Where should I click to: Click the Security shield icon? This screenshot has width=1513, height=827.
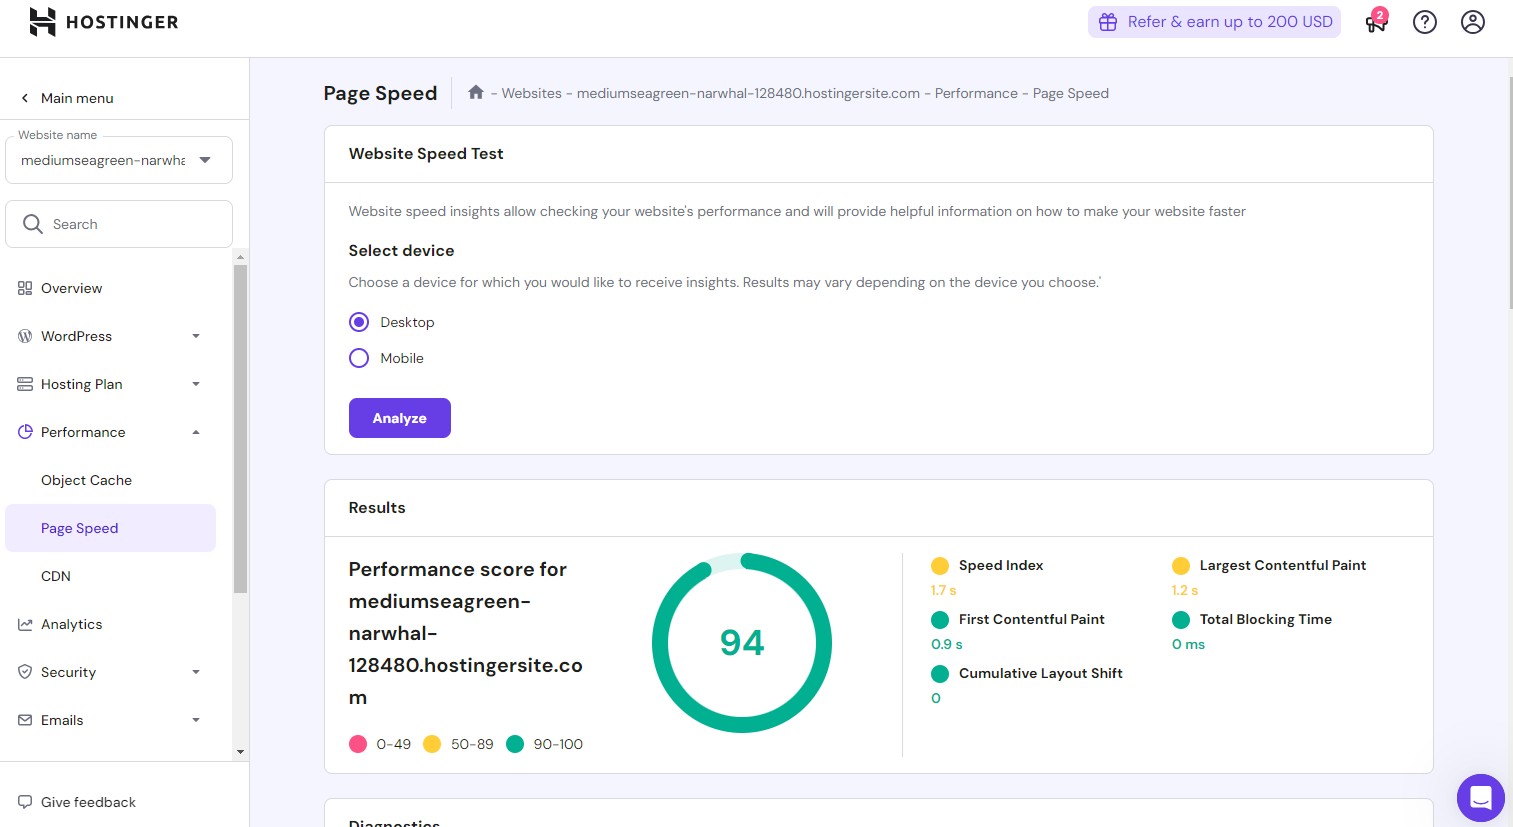tap(25, 672)
